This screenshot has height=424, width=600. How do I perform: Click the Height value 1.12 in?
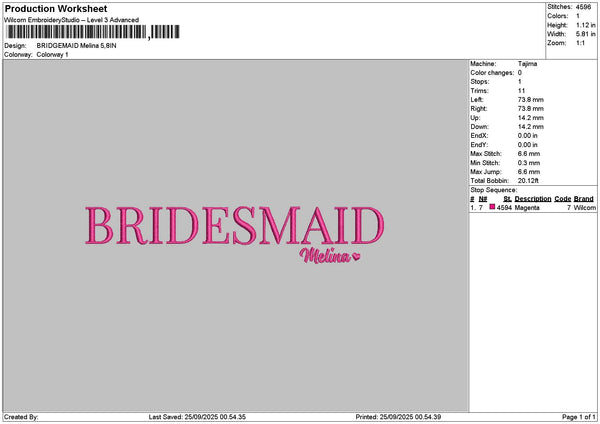click(585, 25)
